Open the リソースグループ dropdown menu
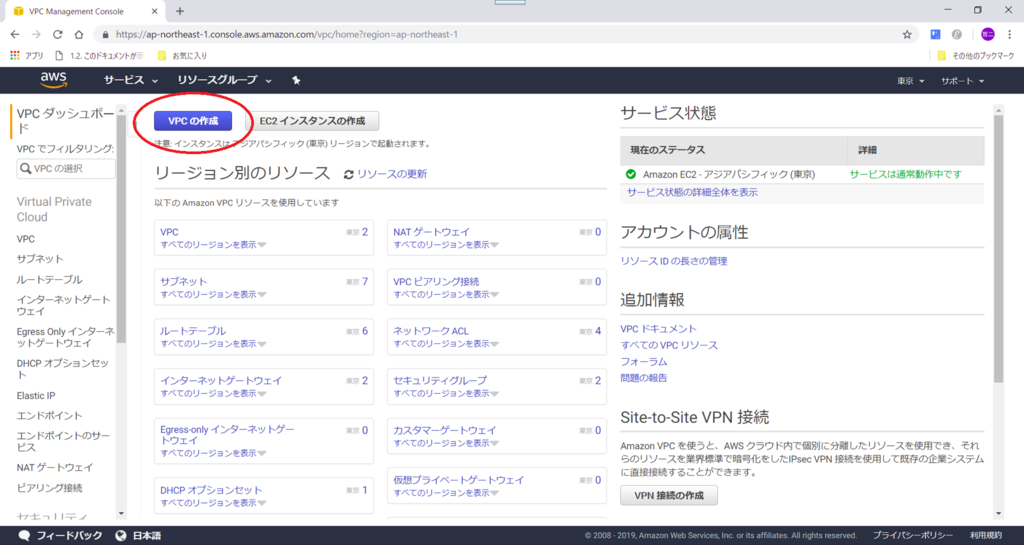Screen dimensions: 1024x545 [224, 80]
